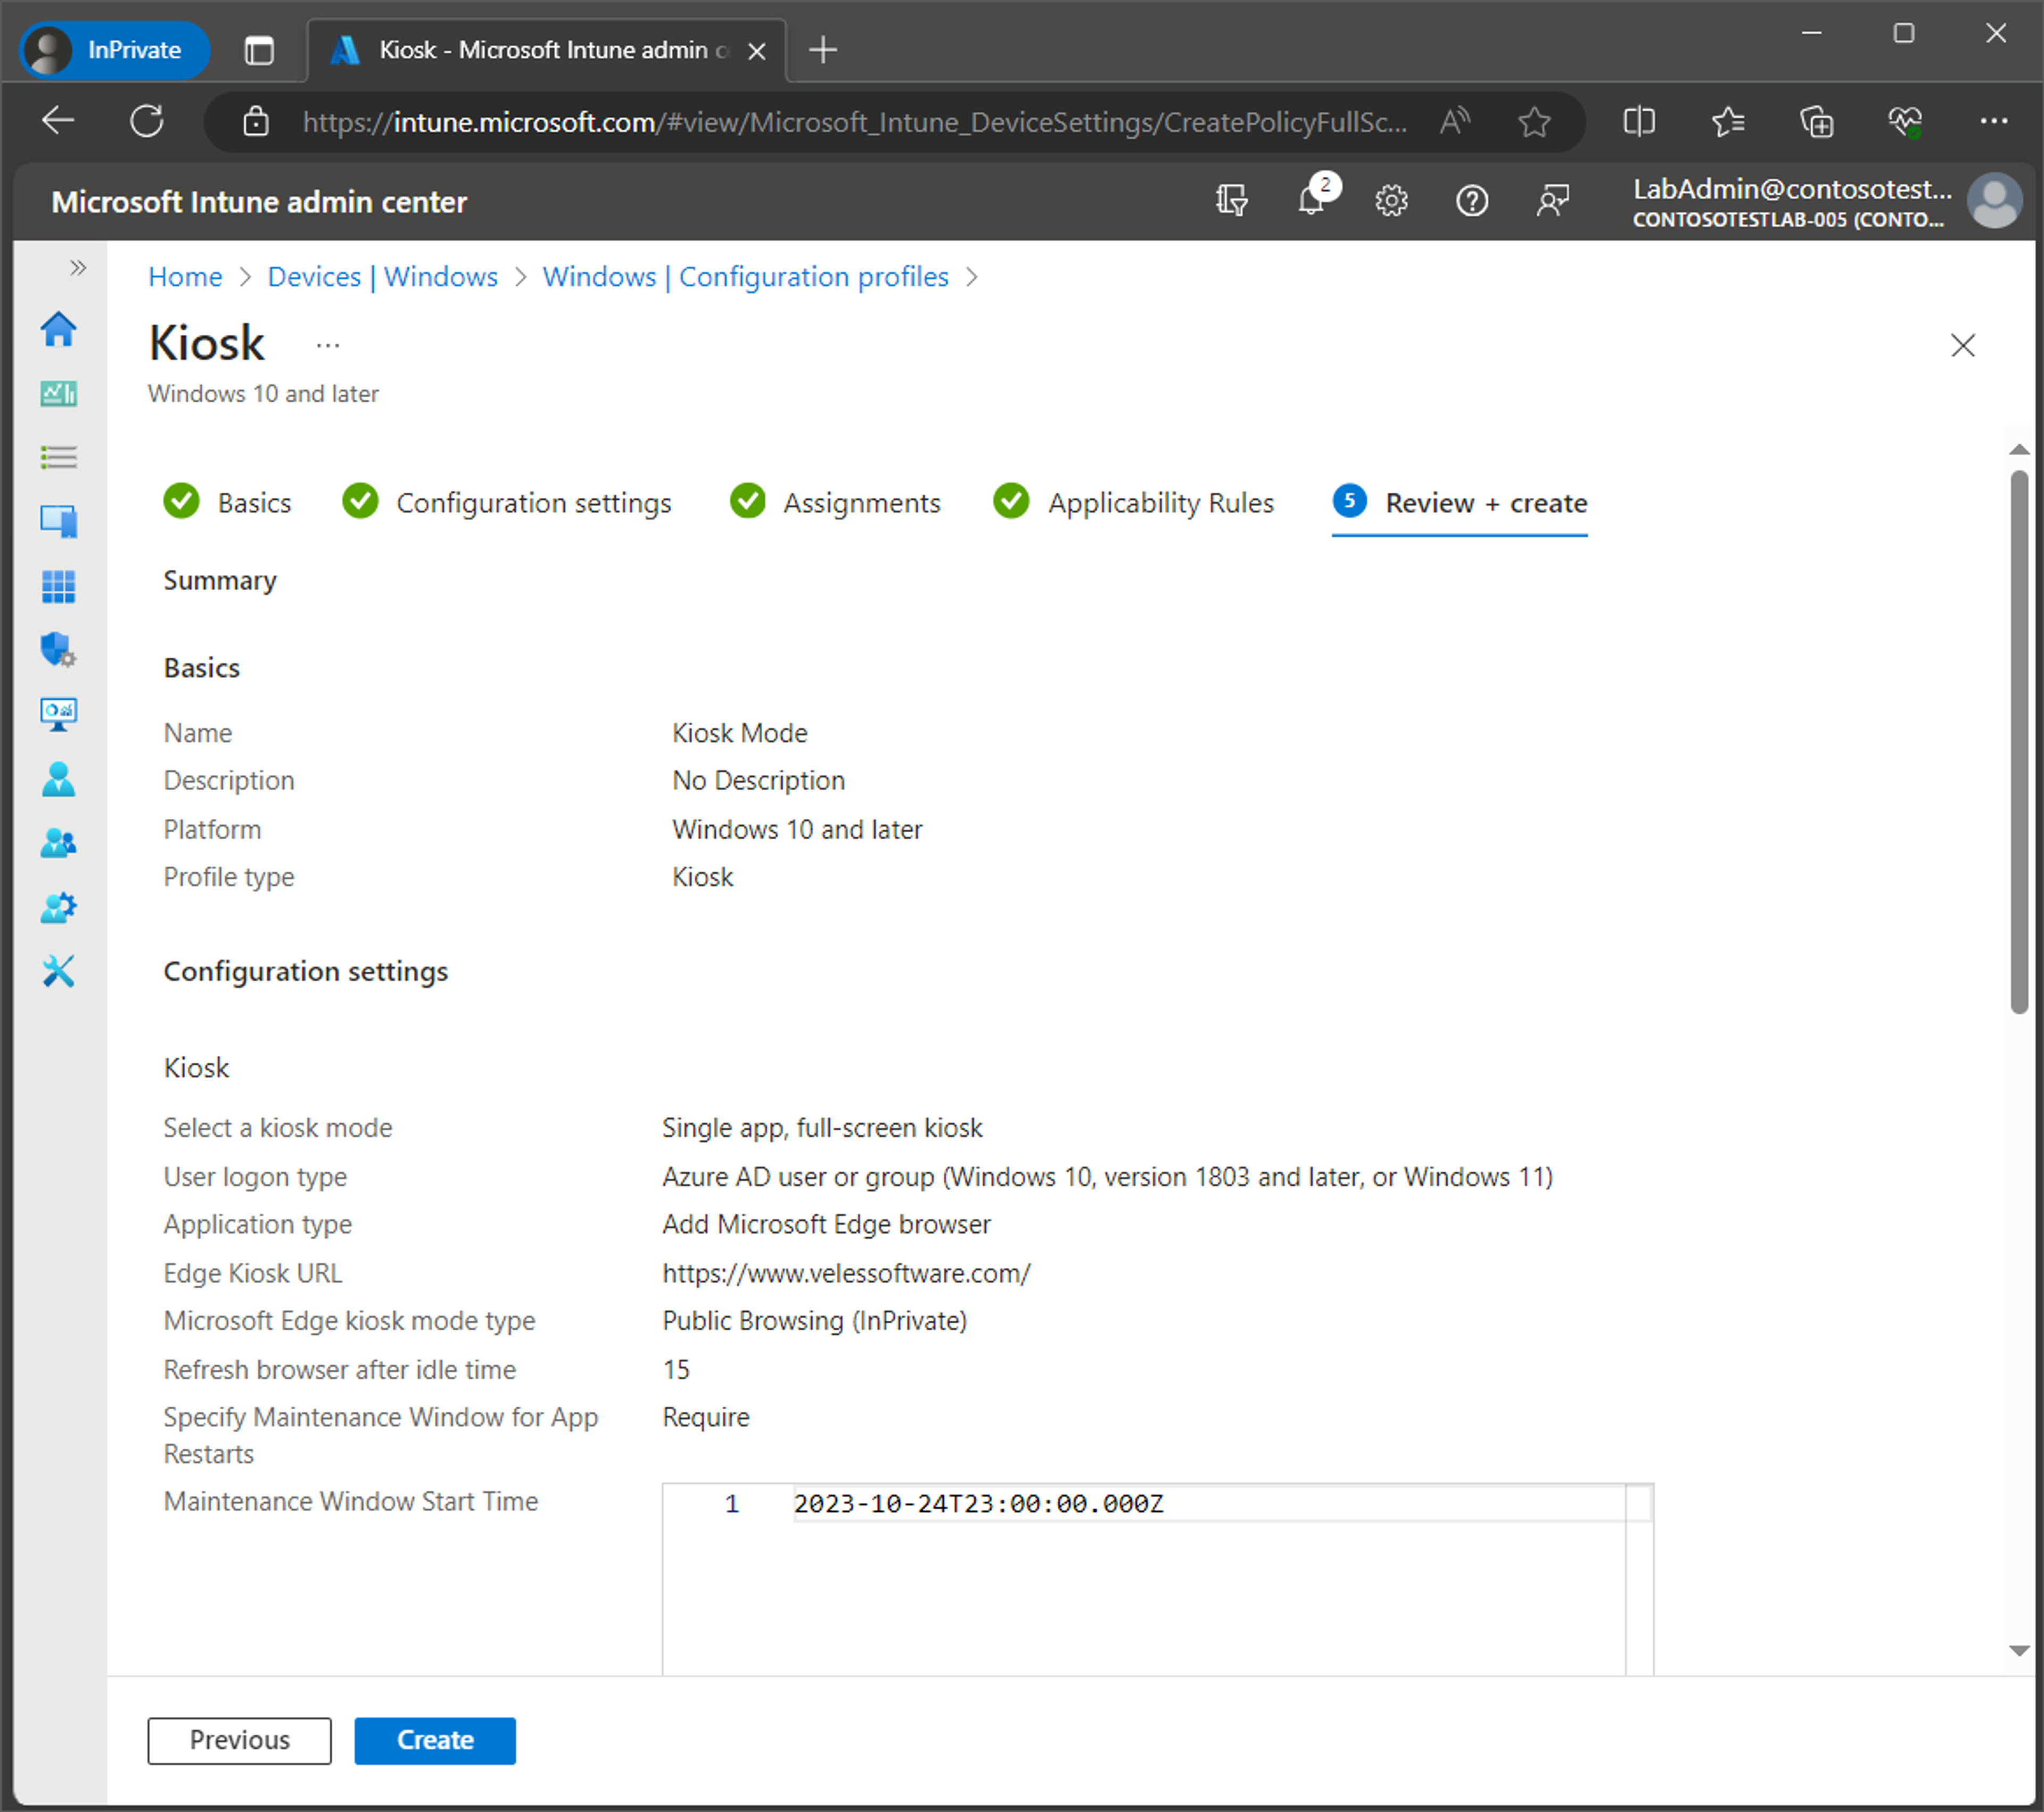Open Endpoint security shield icon

[x=58, y=650]
